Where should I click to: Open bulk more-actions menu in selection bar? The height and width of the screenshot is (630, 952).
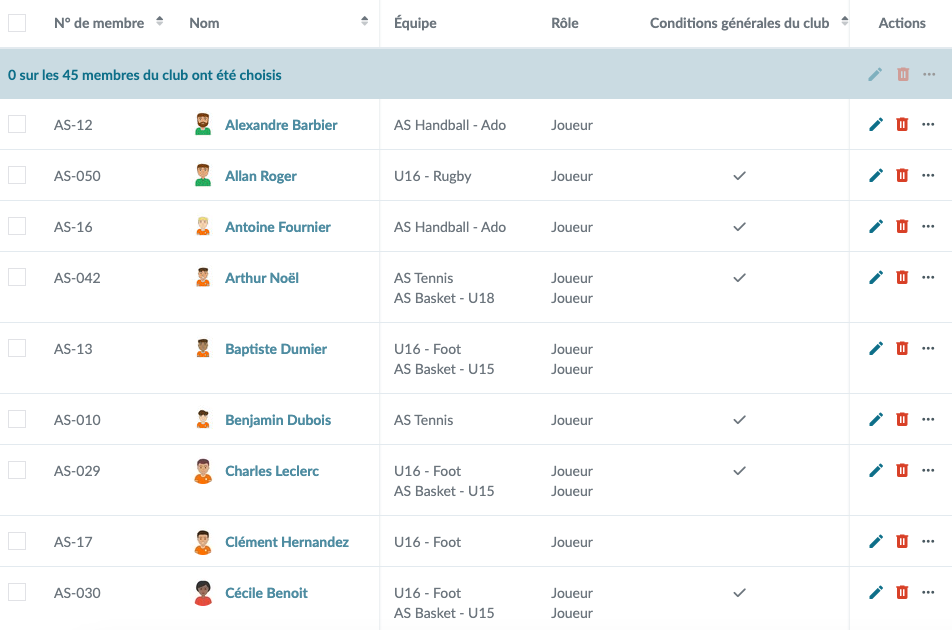pyautogui.click(x=929, y=75)
